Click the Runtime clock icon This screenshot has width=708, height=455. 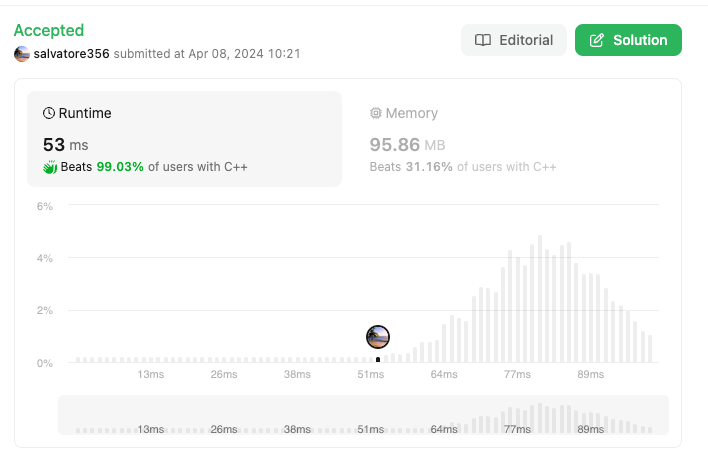tap(49, 113)
